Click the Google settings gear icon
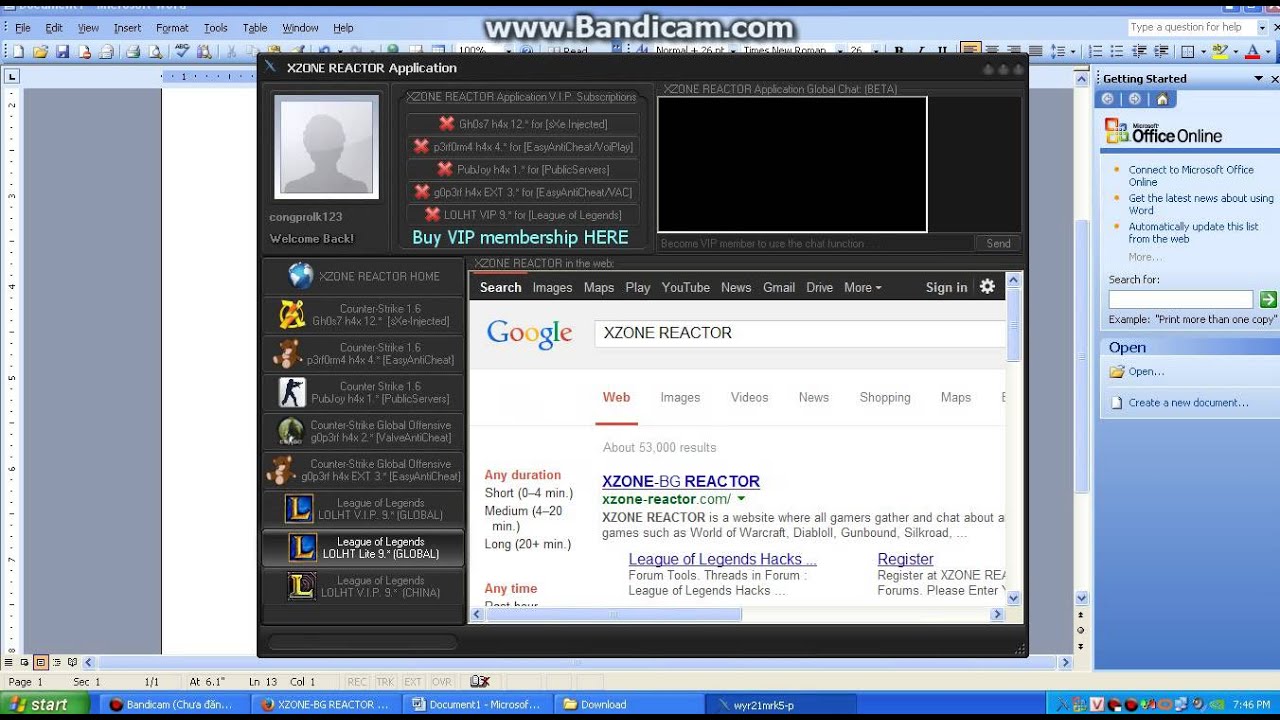Screen dimensions: 1280x720 pos(987,287)
